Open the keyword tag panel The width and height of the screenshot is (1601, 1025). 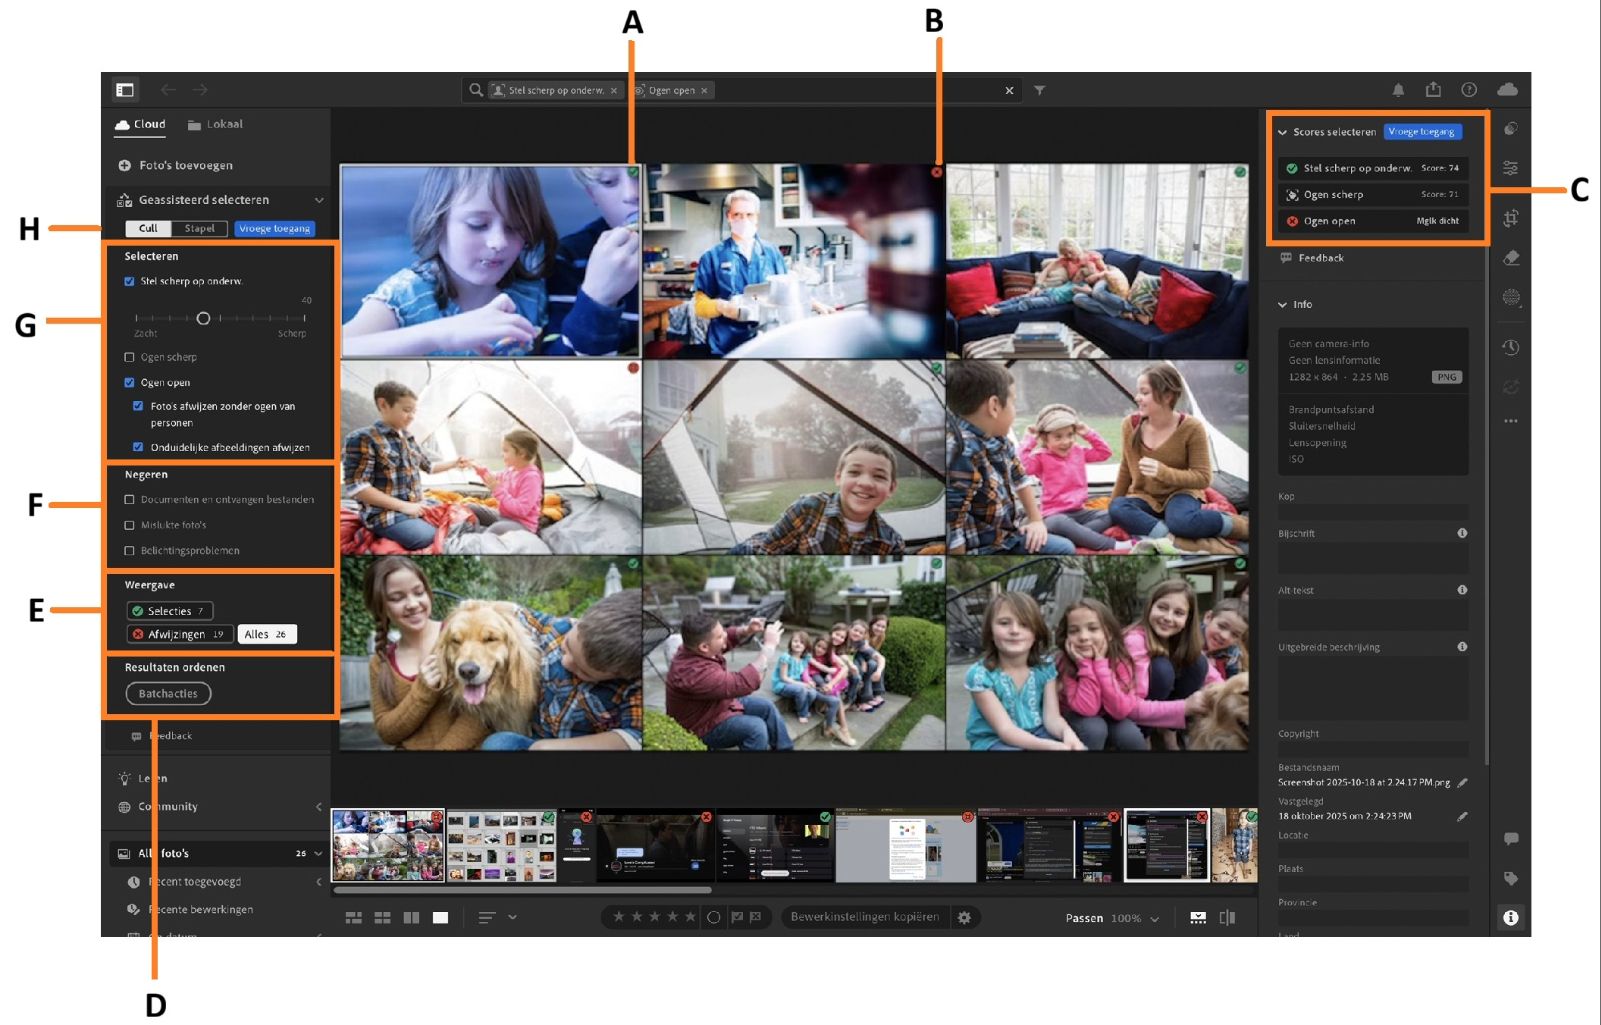[1511, 880]
